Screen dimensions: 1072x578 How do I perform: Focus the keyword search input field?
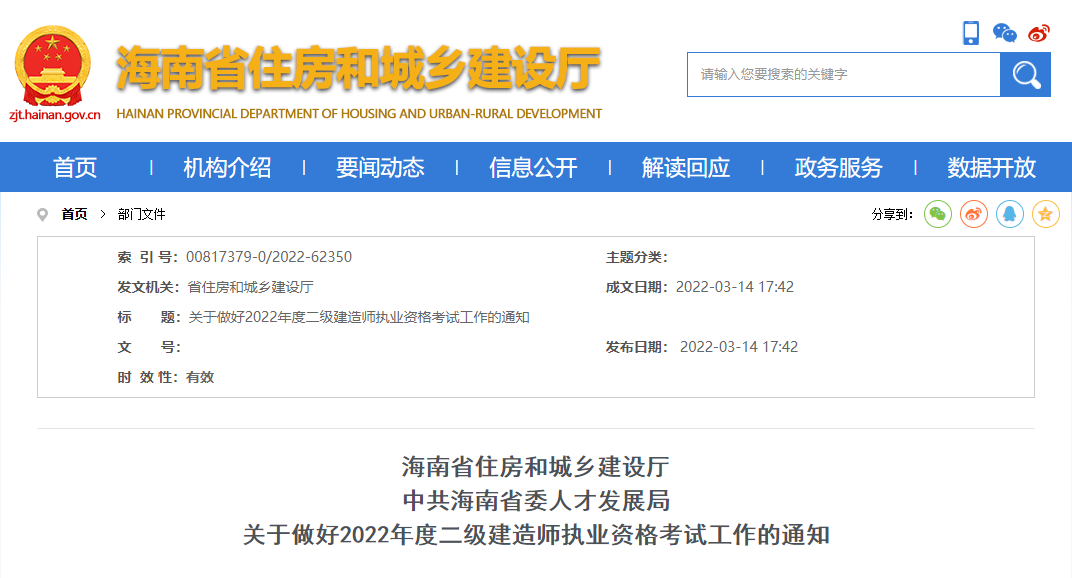(x=843, y=75)
